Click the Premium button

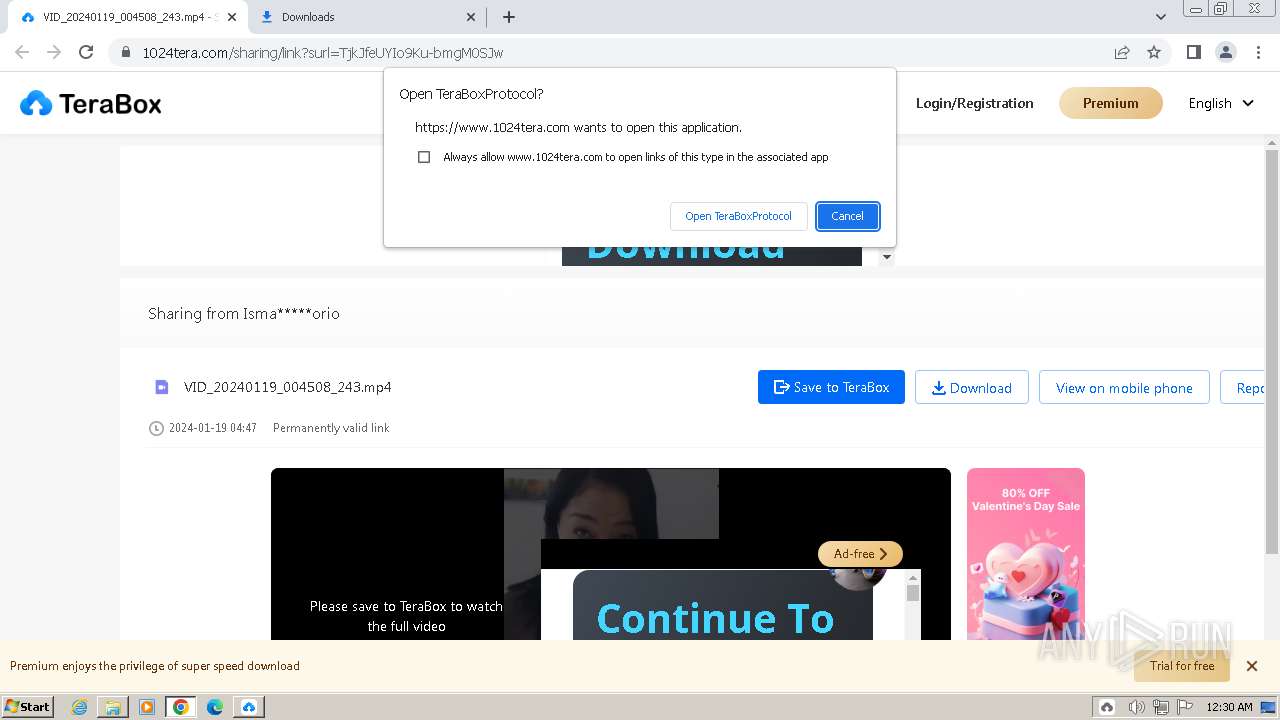pos(1110,103)
